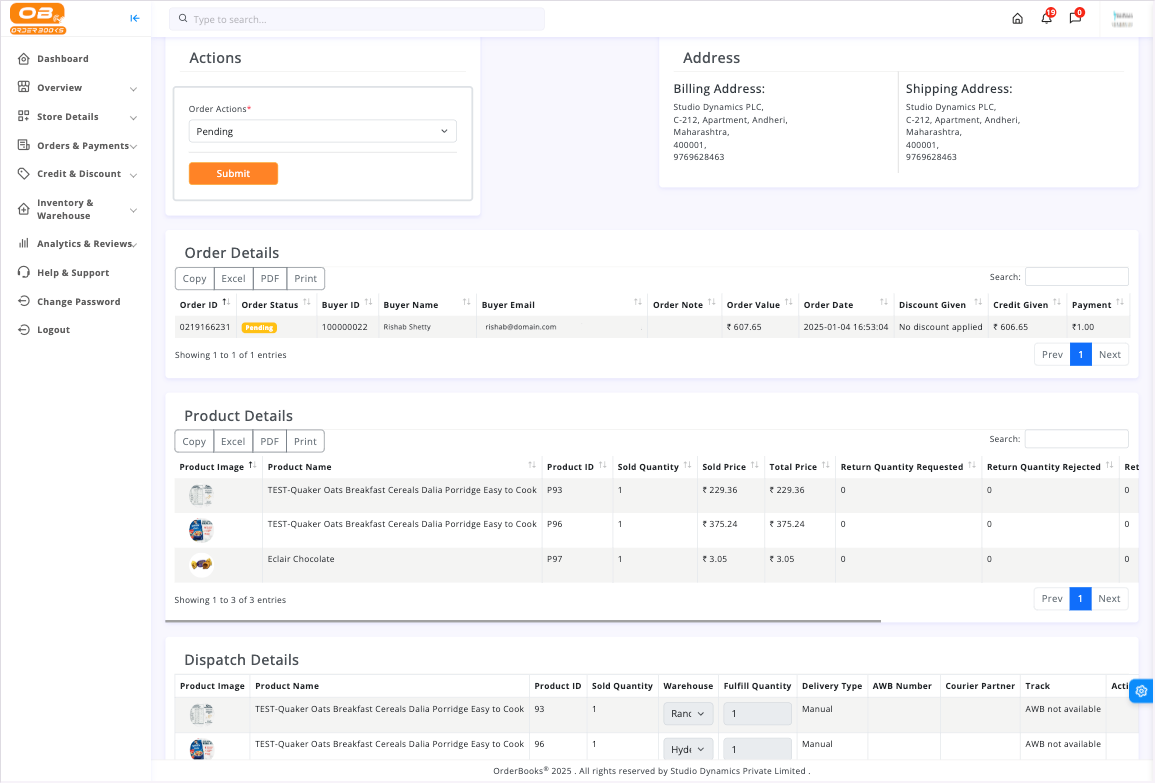Open warehouse dropdown for product 93
1155x783 pixels.
(x=687, y=714)
